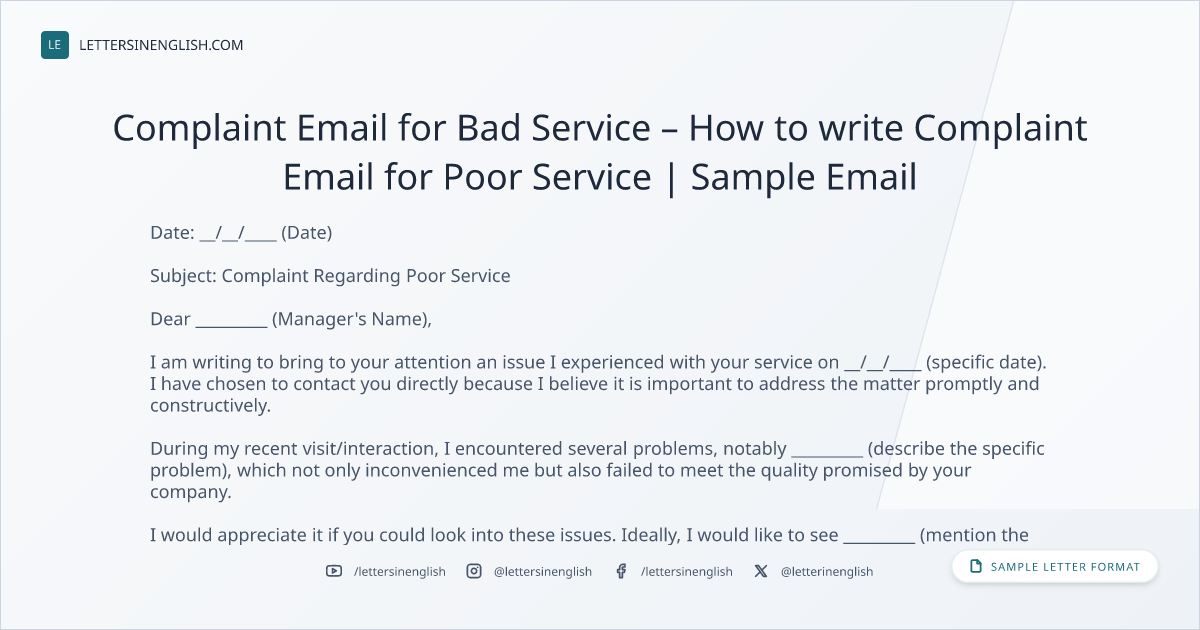The image size is (1200, 630).
Task: Click the Sample Letter Format button
Action: tap(1055, 567)
